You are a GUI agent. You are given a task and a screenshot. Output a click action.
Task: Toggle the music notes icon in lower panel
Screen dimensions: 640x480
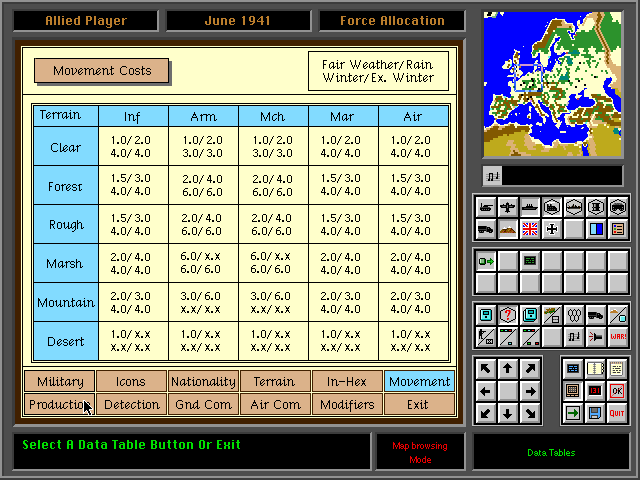(x=574, y=337)
